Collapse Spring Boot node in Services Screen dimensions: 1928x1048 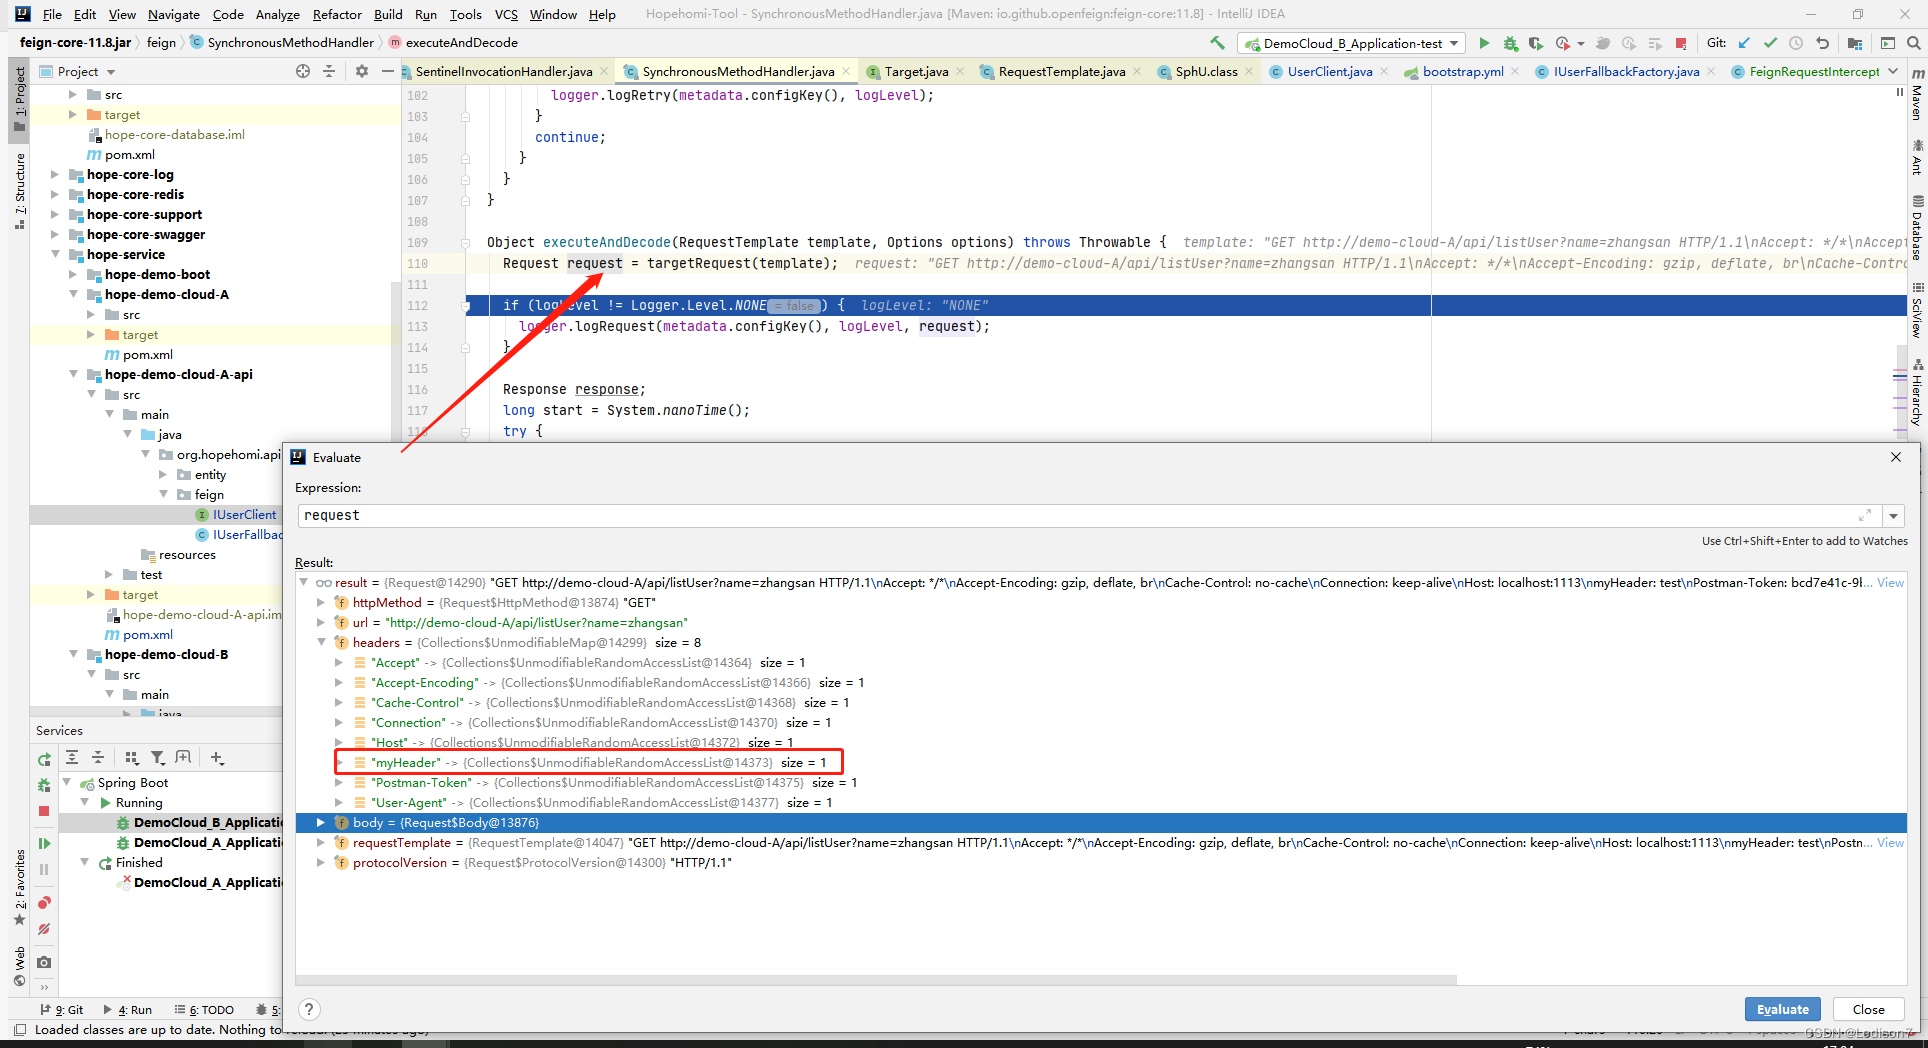[x=67, y=782]
